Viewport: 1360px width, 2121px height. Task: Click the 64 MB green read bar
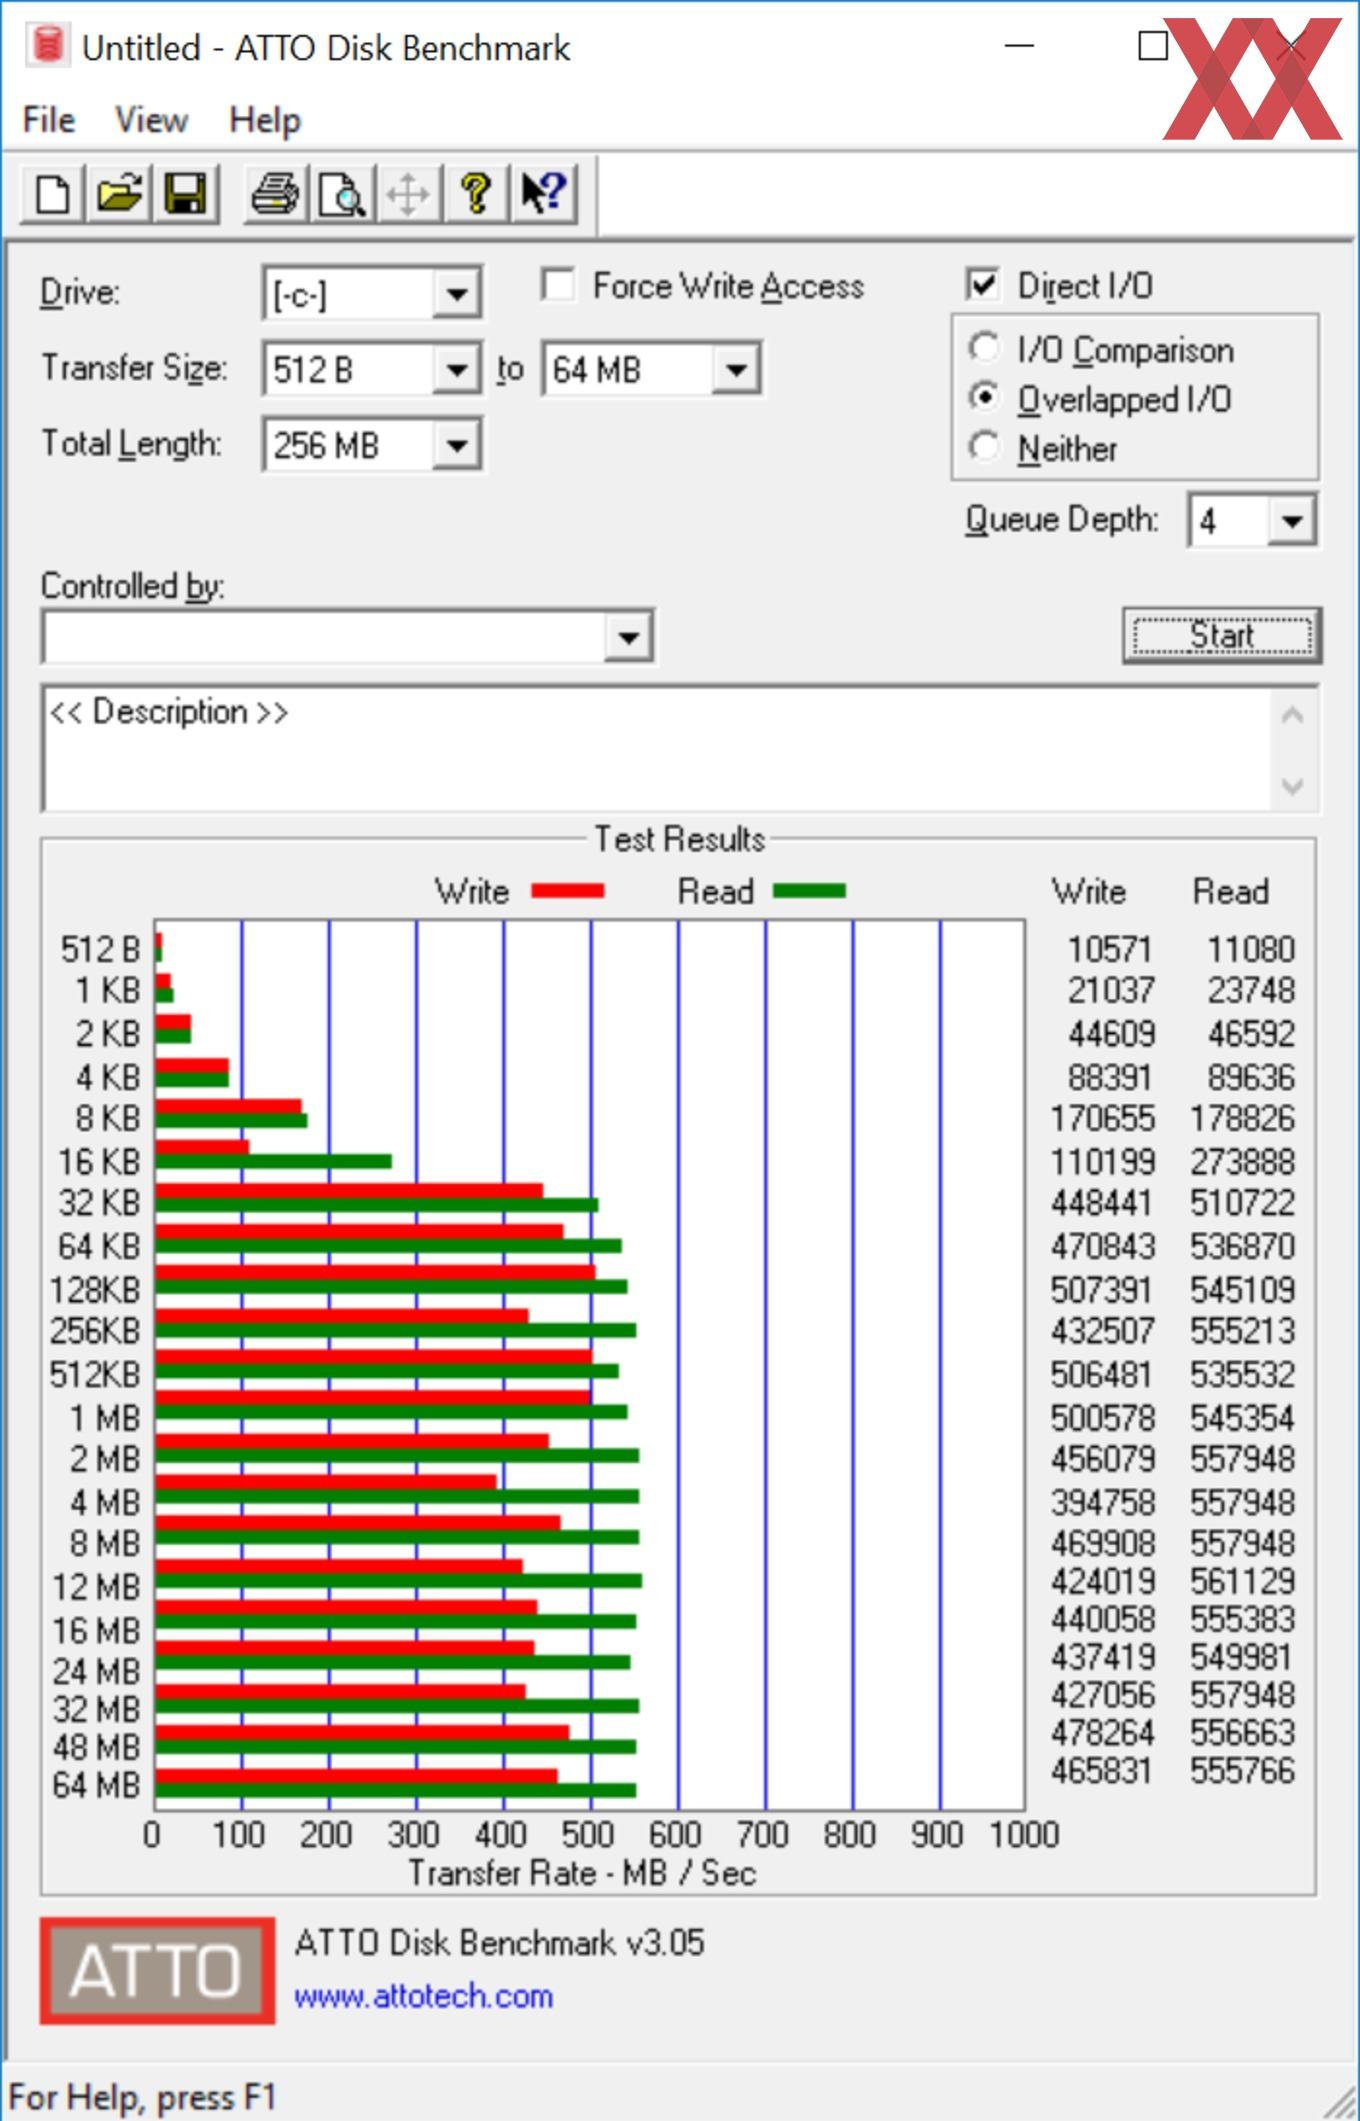point(395,1790)
